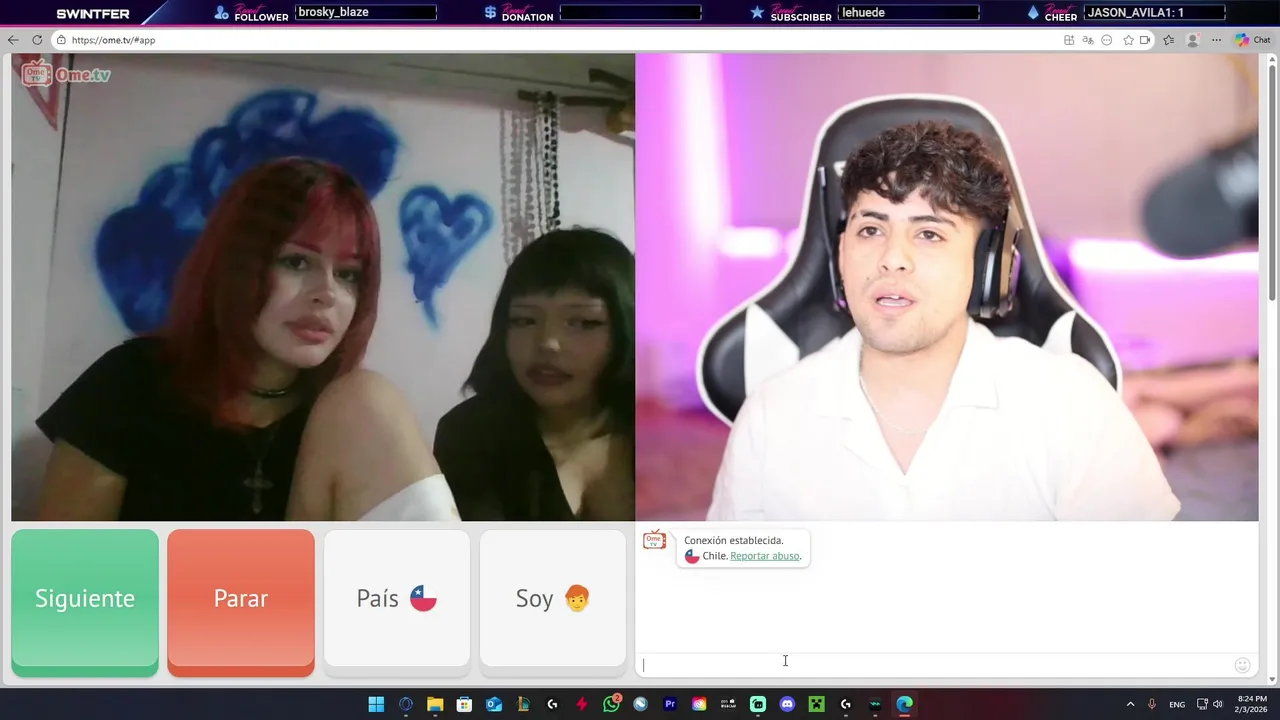This screenshot has height=720, width=1280.
Task: Add this page to favorites
Action: 1128,40
